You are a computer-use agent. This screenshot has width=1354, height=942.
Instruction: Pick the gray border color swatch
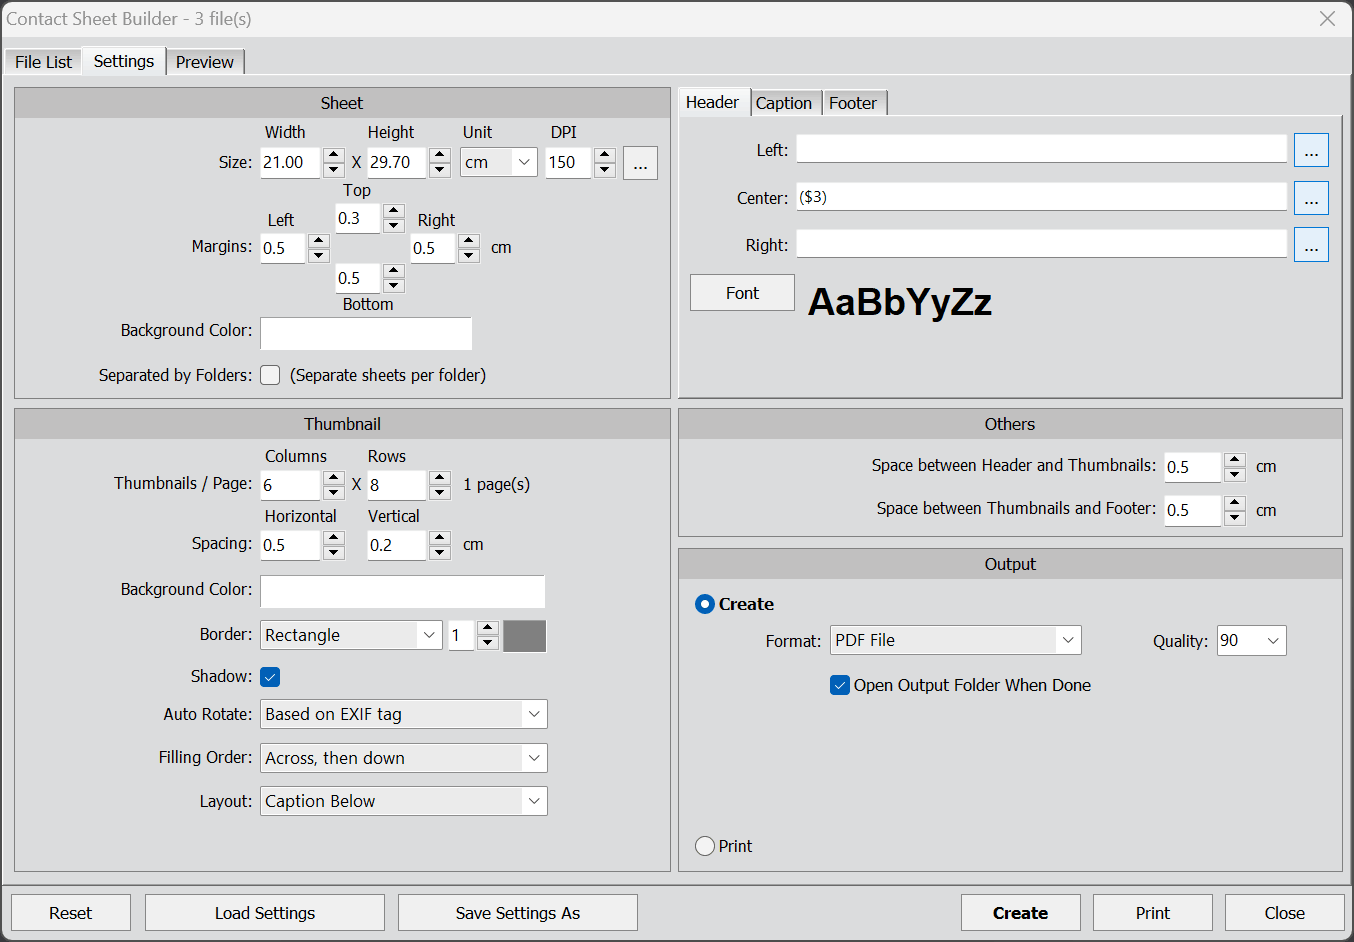click(524, 636)
